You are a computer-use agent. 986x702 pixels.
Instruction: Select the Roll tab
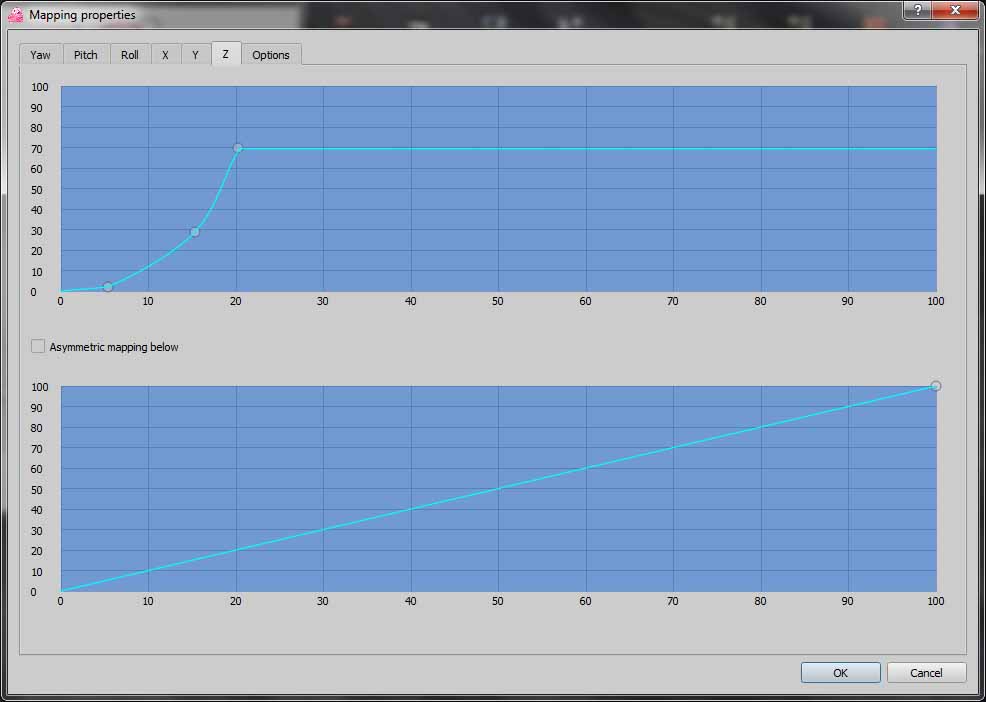tap(130, 55)
